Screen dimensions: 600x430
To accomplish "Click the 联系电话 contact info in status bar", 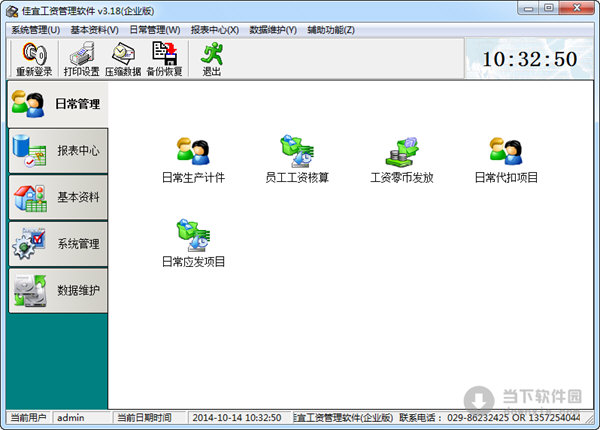I will pos(490,418).
